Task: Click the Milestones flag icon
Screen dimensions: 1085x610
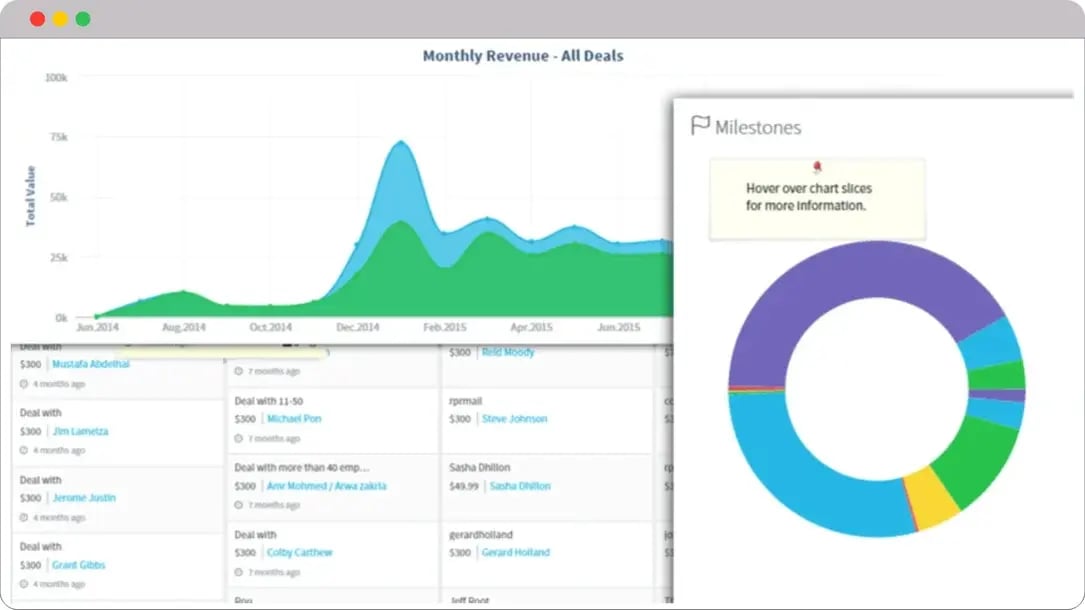Action: coord(700,125)
